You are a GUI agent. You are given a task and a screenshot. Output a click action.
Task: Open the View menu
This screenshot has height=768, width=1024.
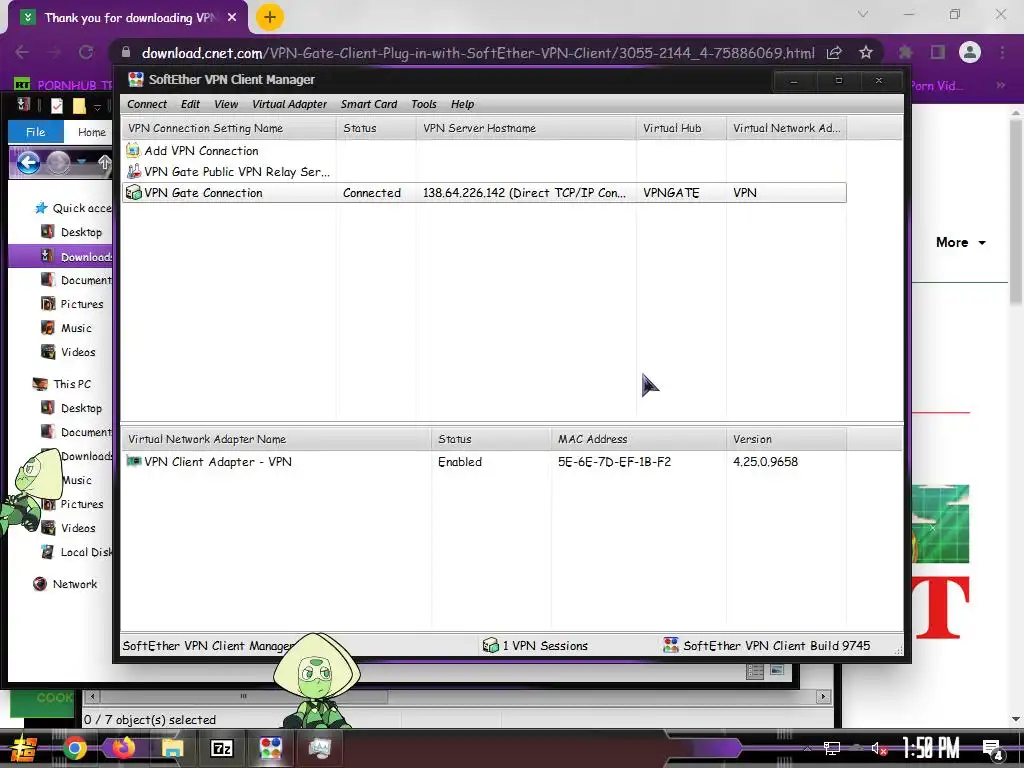[226, 104]
